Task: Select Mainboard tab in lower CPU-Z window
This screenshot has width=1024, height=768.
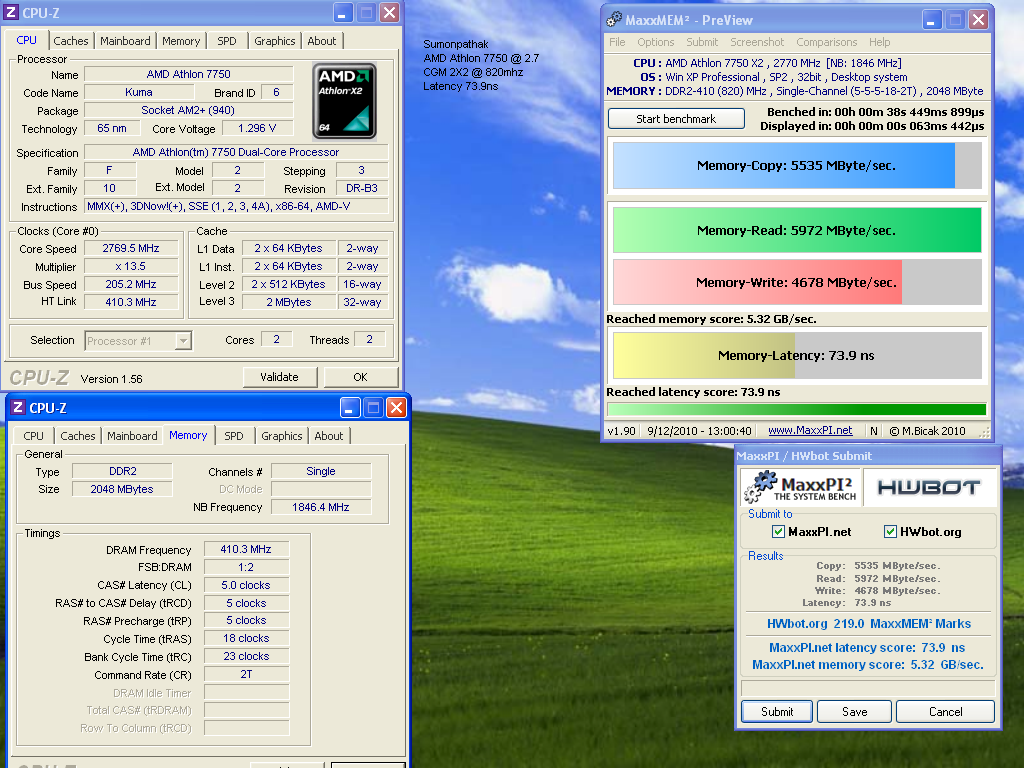Action: tap(133, 436)
